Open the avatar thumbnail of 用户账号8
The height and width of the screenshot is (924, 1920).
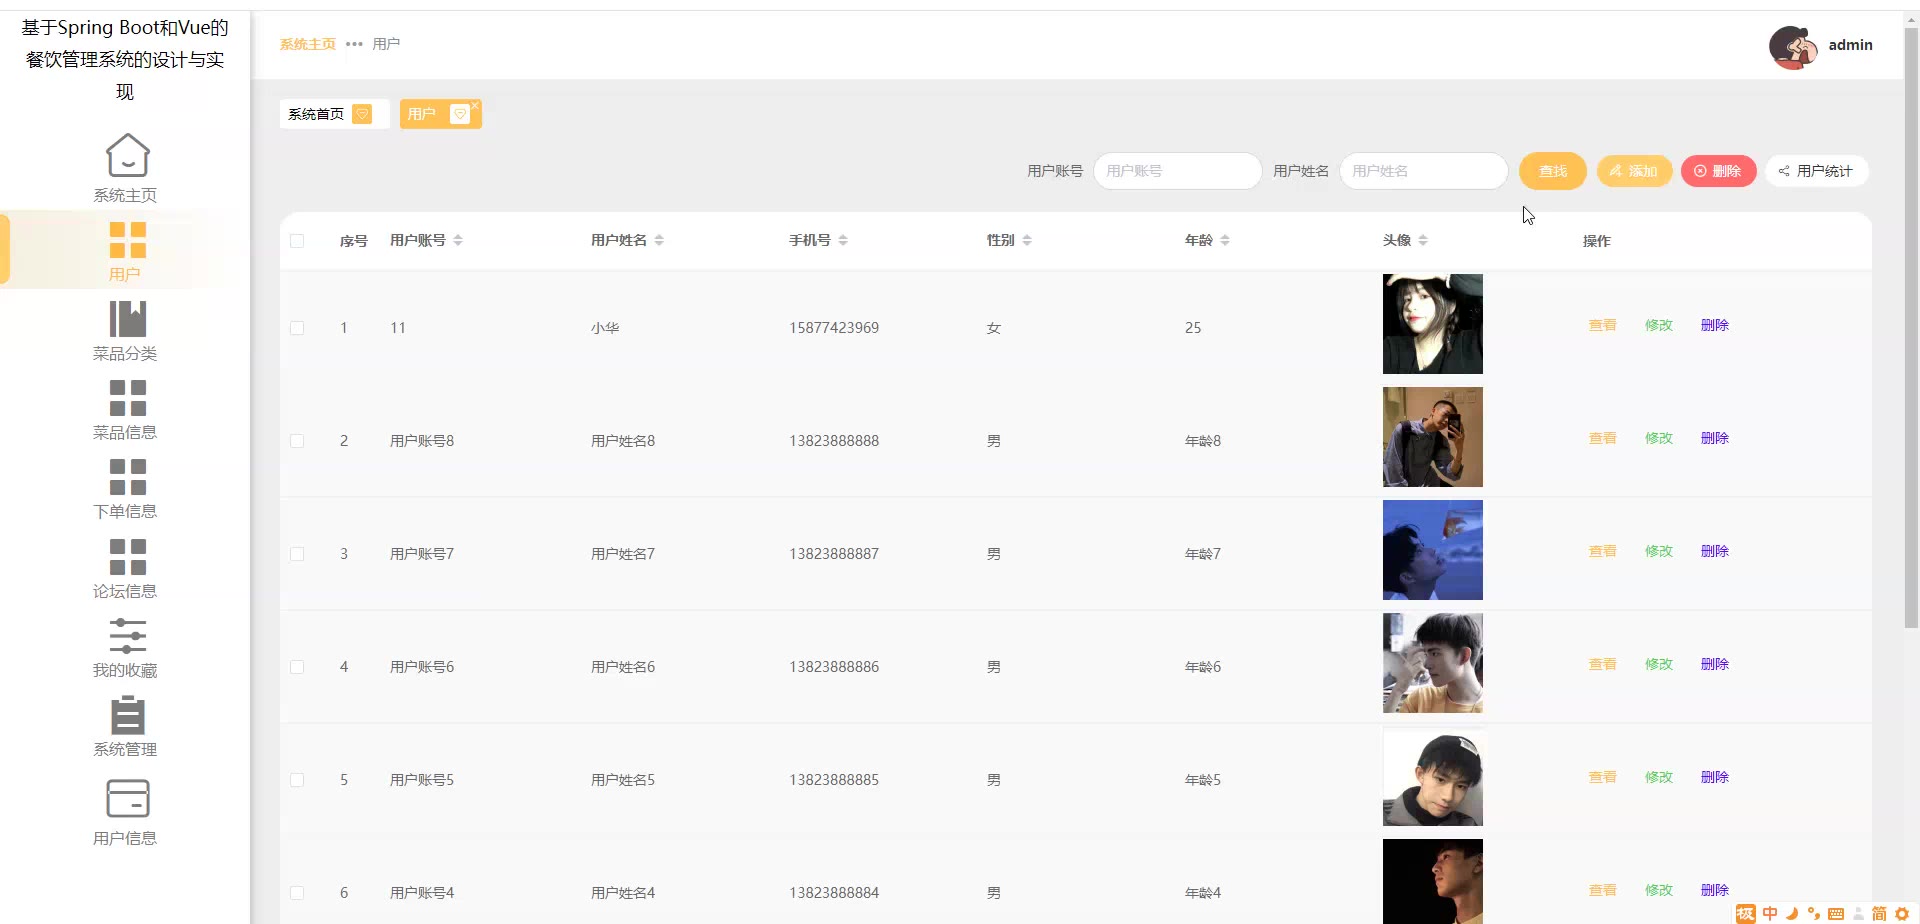pyautogui.click(x=1432, y=437)
